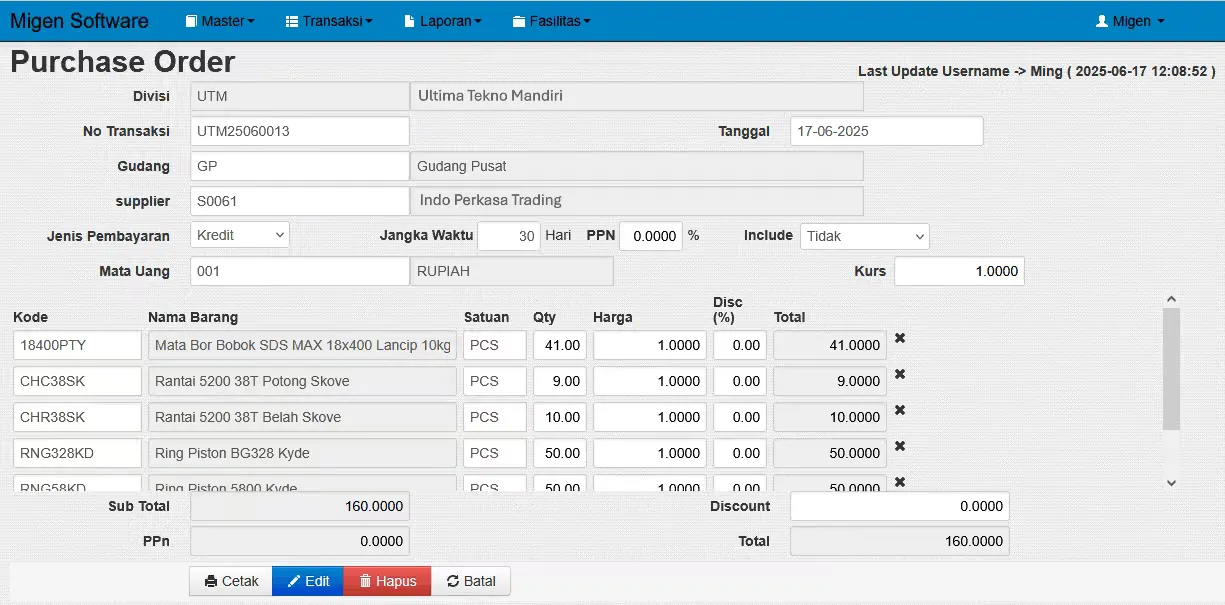Open the Master menu
The height and width of the screenshot is (605, 1225).
[220, 21]
